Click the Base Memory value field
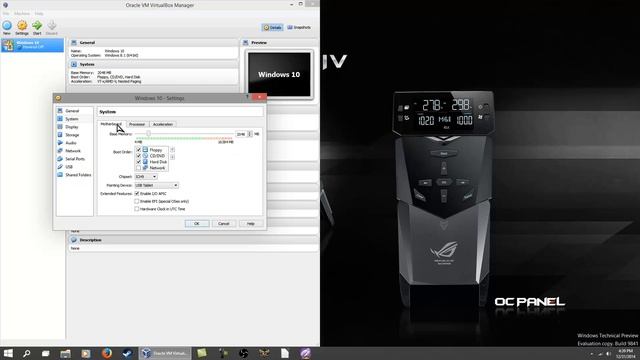640x360 pixels. 241,134
